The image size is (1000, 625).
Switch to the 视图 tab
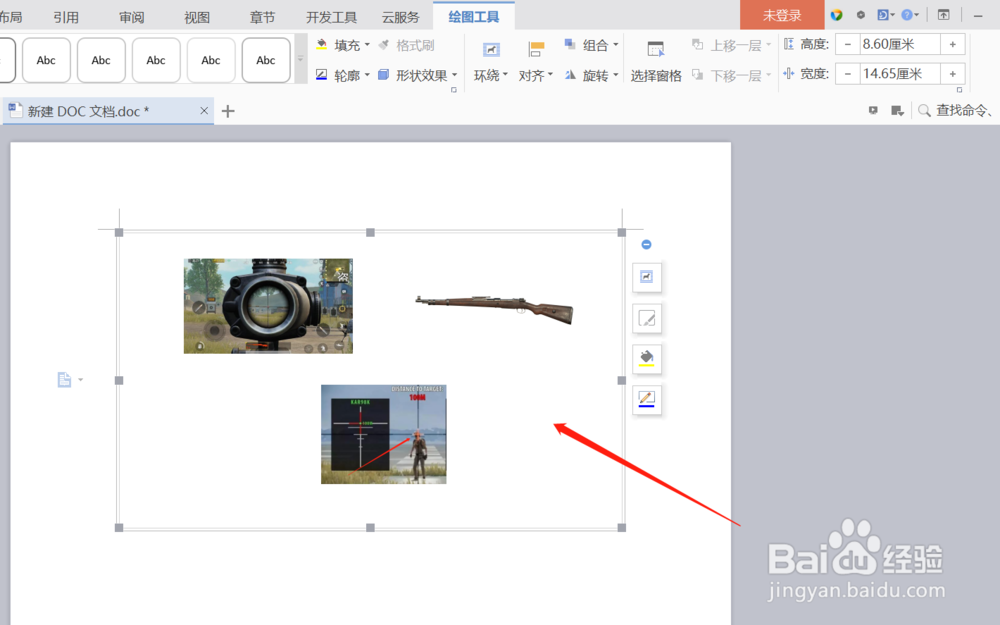pyautogui.click(x=197, y=17)
